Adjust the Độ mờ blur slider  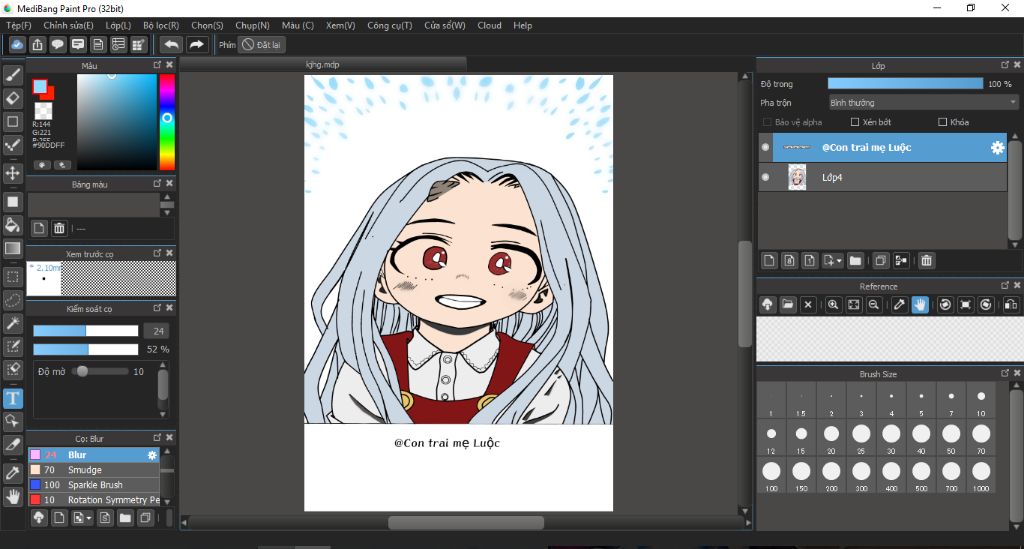pyautogui.click(x=100, y=371)
